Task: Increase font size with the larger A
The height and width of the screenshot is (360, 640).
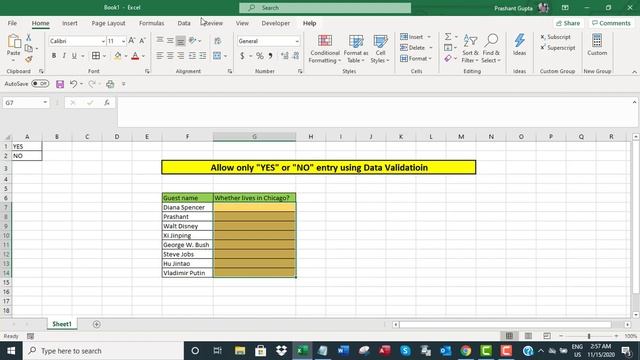Action: coord(131,41)
